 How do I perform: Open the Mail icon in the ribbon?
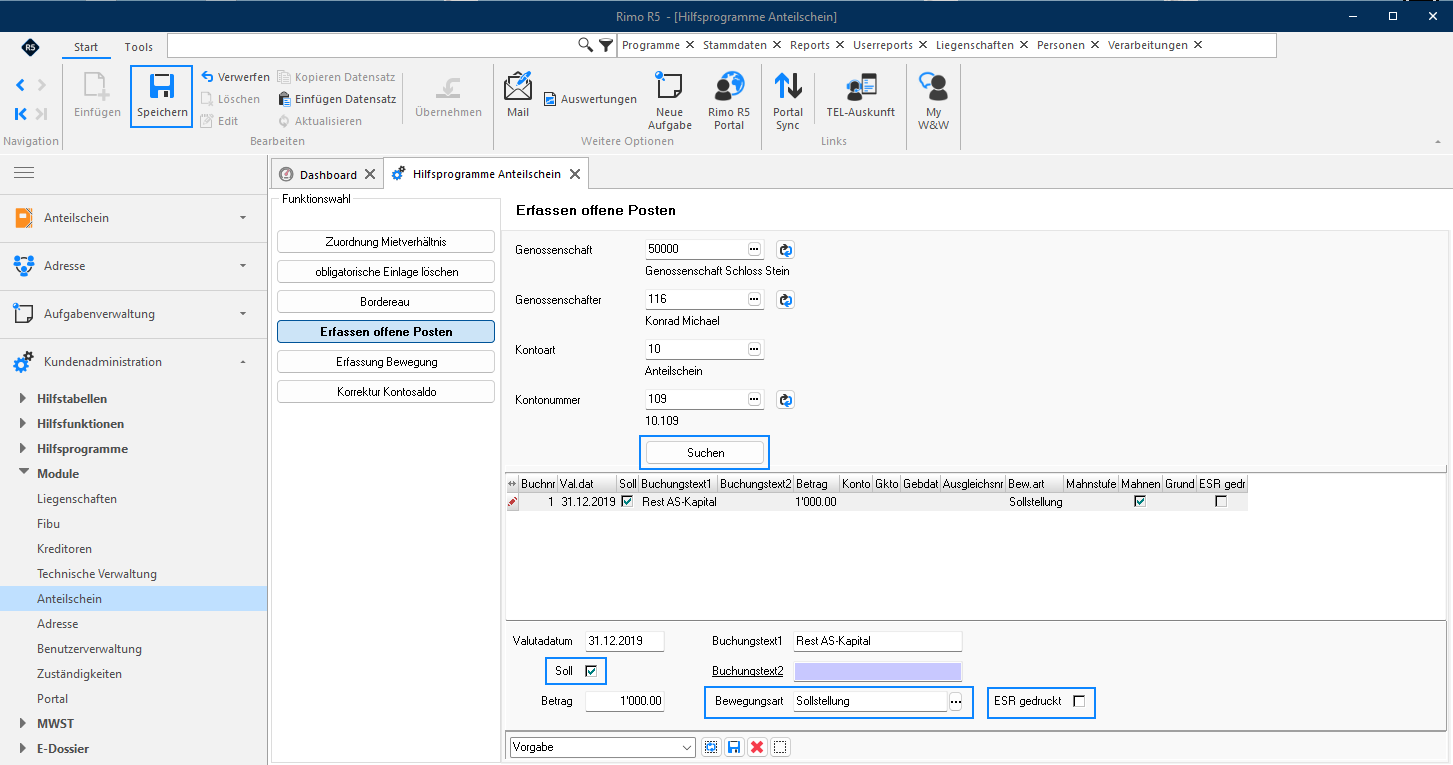click(x=518, y=87)
